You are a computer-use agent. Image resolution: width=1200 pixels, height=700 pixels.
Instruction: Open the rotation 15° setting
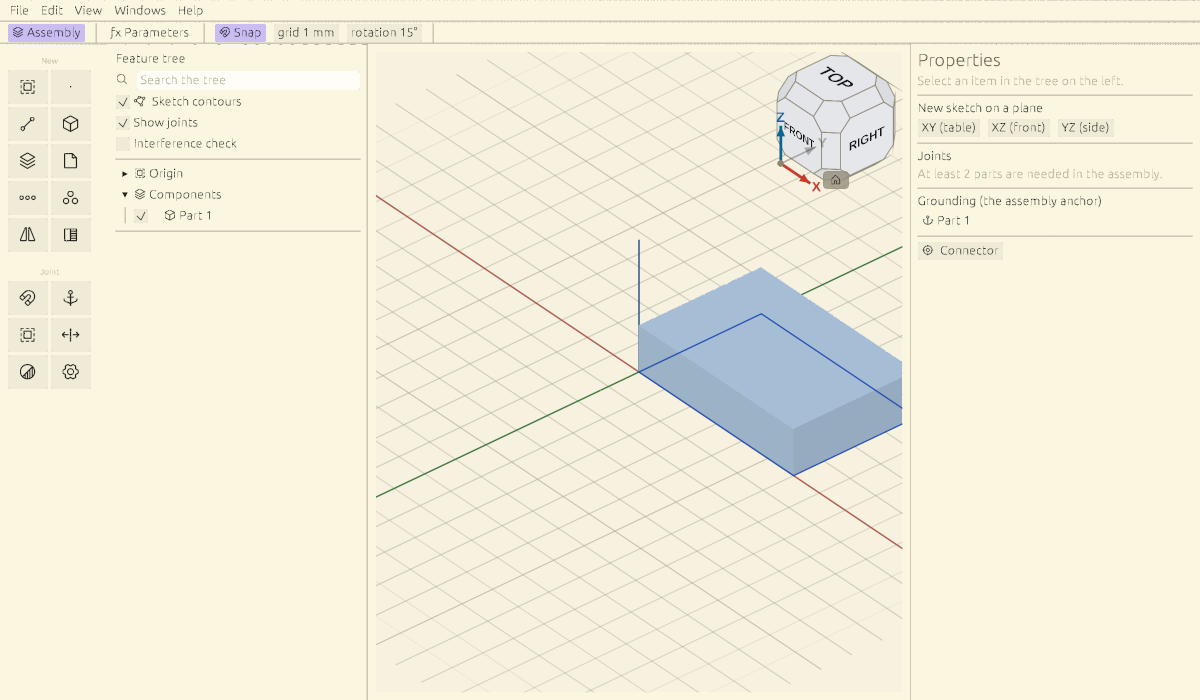(x=384, y=33)
